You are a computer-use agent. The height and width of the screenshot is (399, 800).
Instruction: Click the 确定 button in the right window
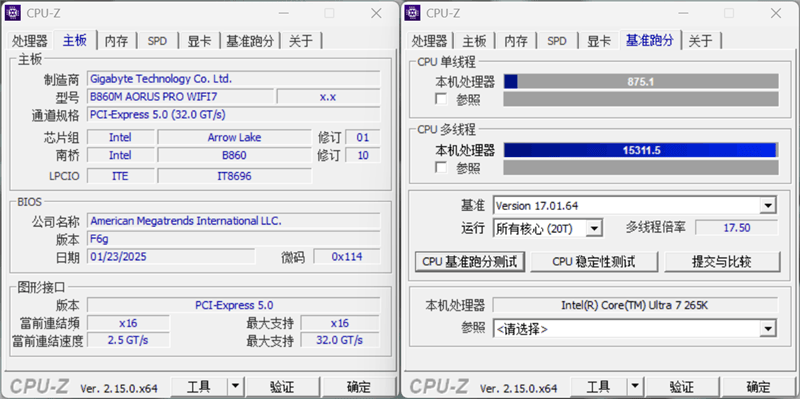point(758,387)
